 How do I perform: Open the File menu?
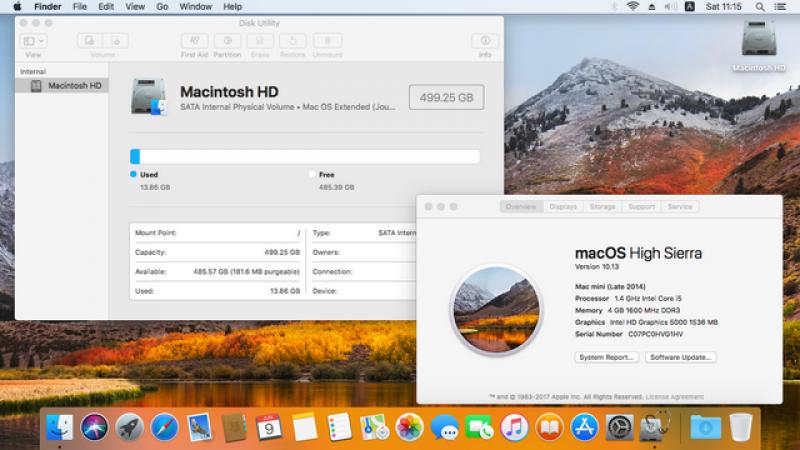tap(80, 7)
